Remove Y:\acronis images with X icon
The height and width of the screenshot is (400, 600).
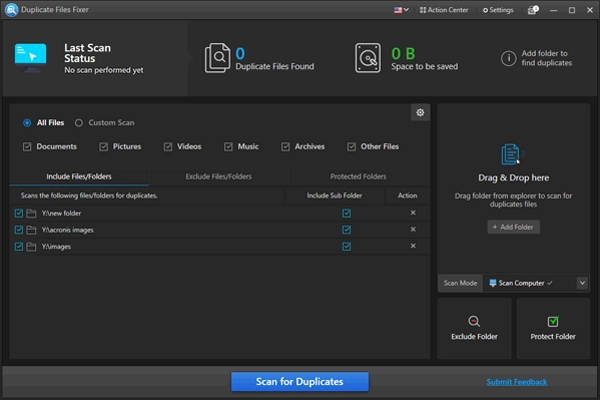(x=413, y=229)
